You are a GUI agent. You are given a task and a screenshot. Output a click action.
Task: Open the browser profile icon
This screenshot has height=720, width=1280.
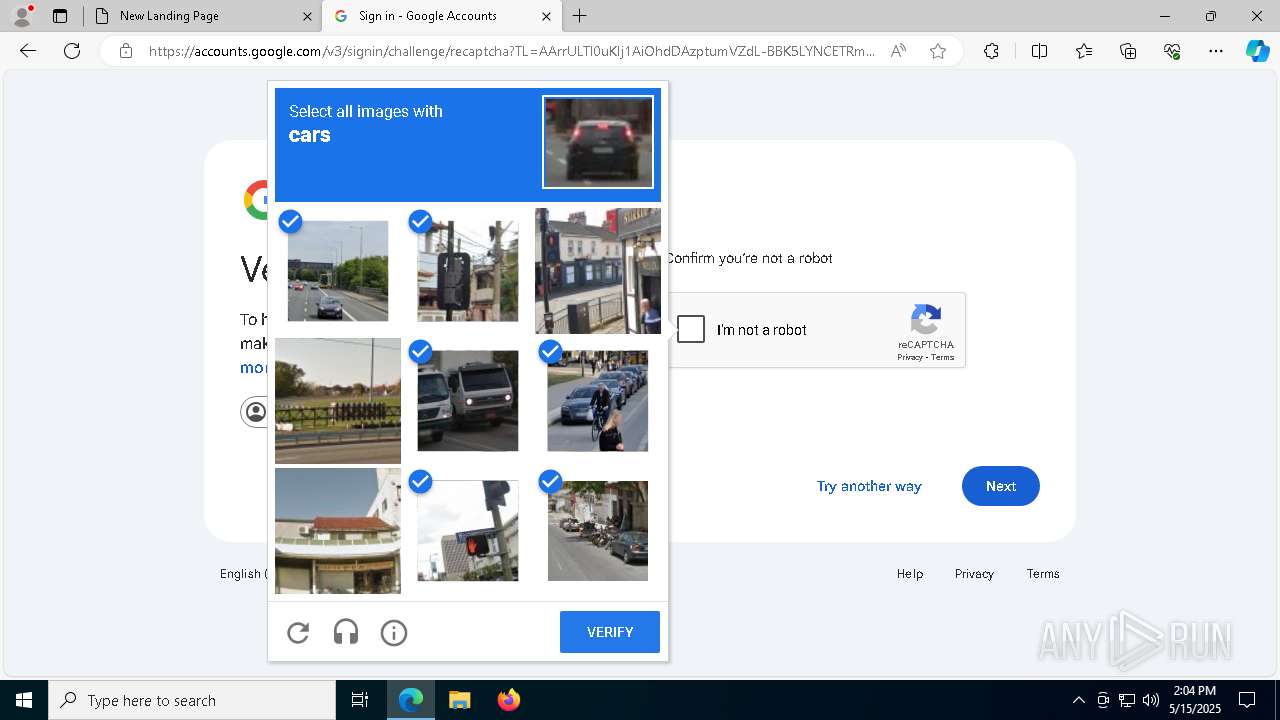[x=22, y=16]
